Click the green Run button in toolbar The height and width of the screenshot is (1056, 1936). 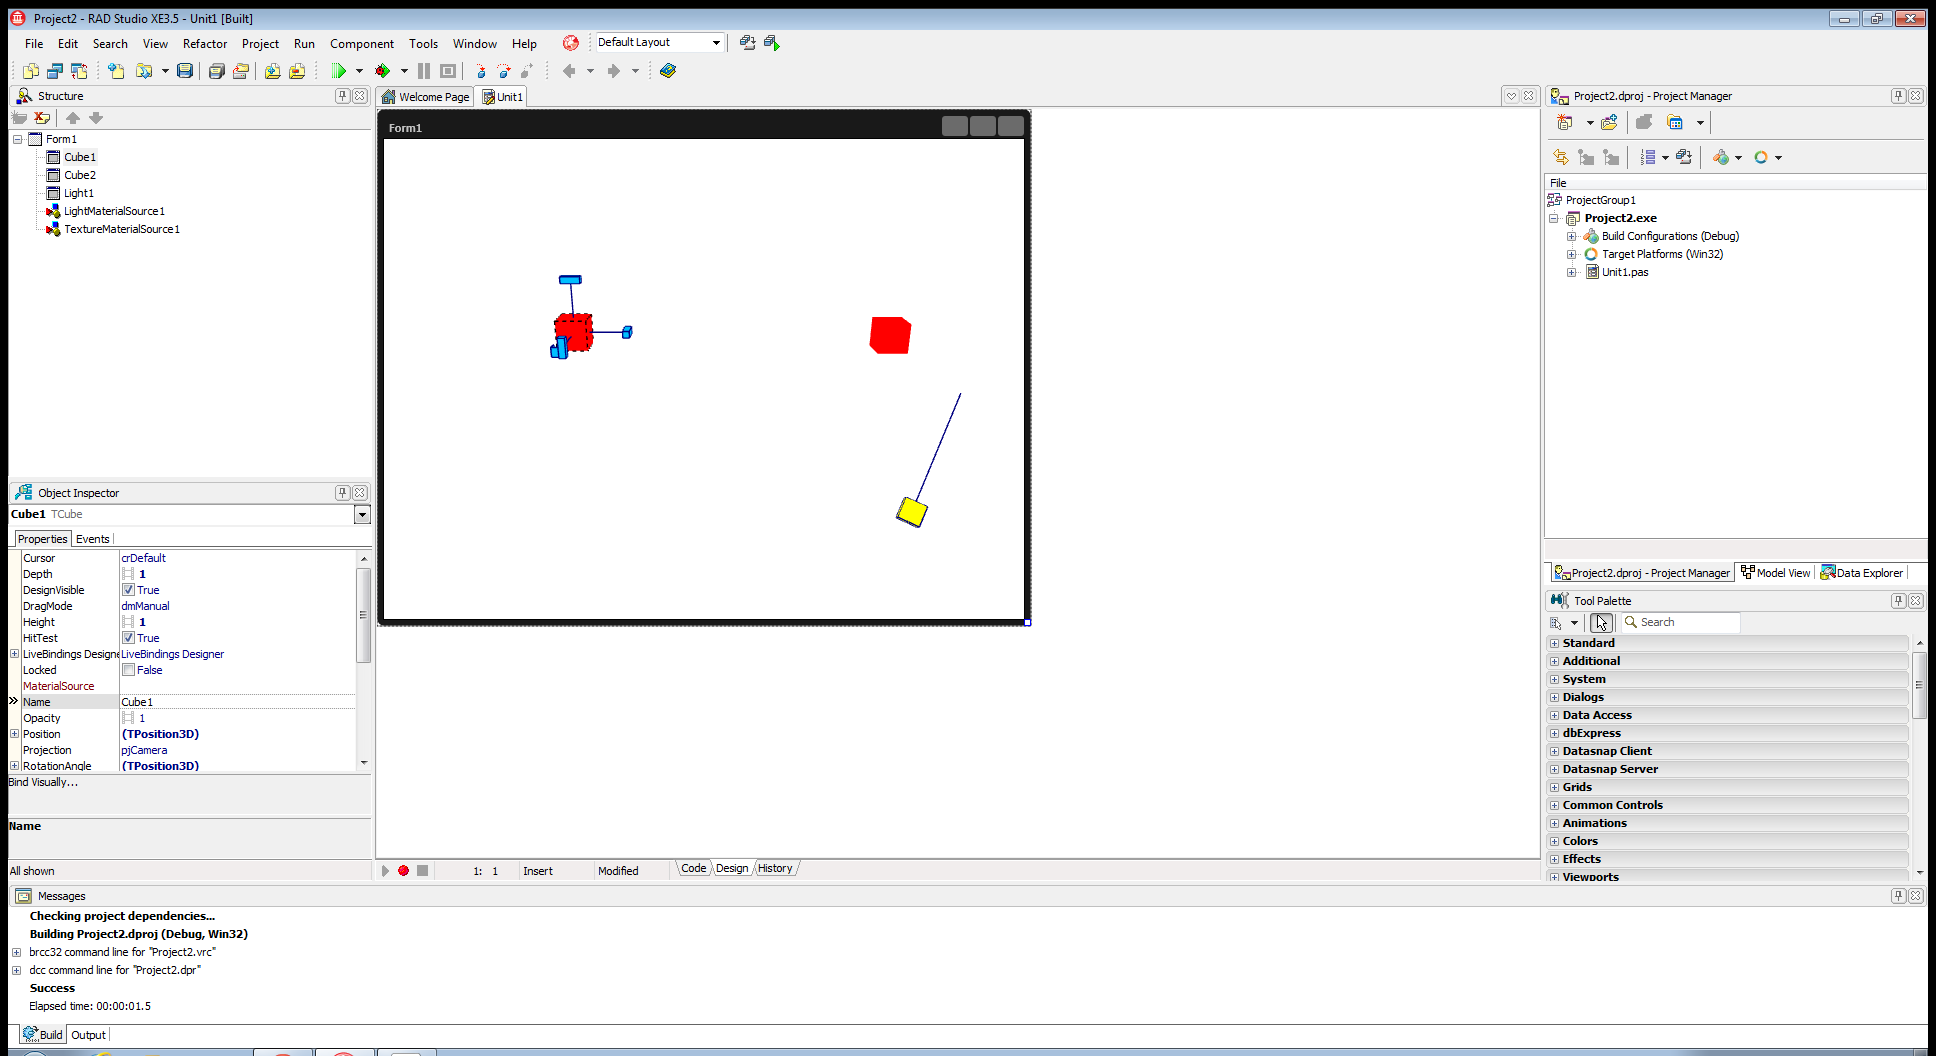[339, 71]
